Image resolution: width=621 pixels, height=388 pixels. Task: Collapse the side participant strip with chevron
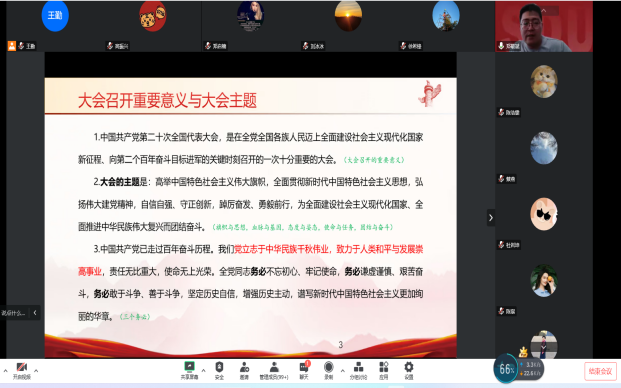[491, 217]
